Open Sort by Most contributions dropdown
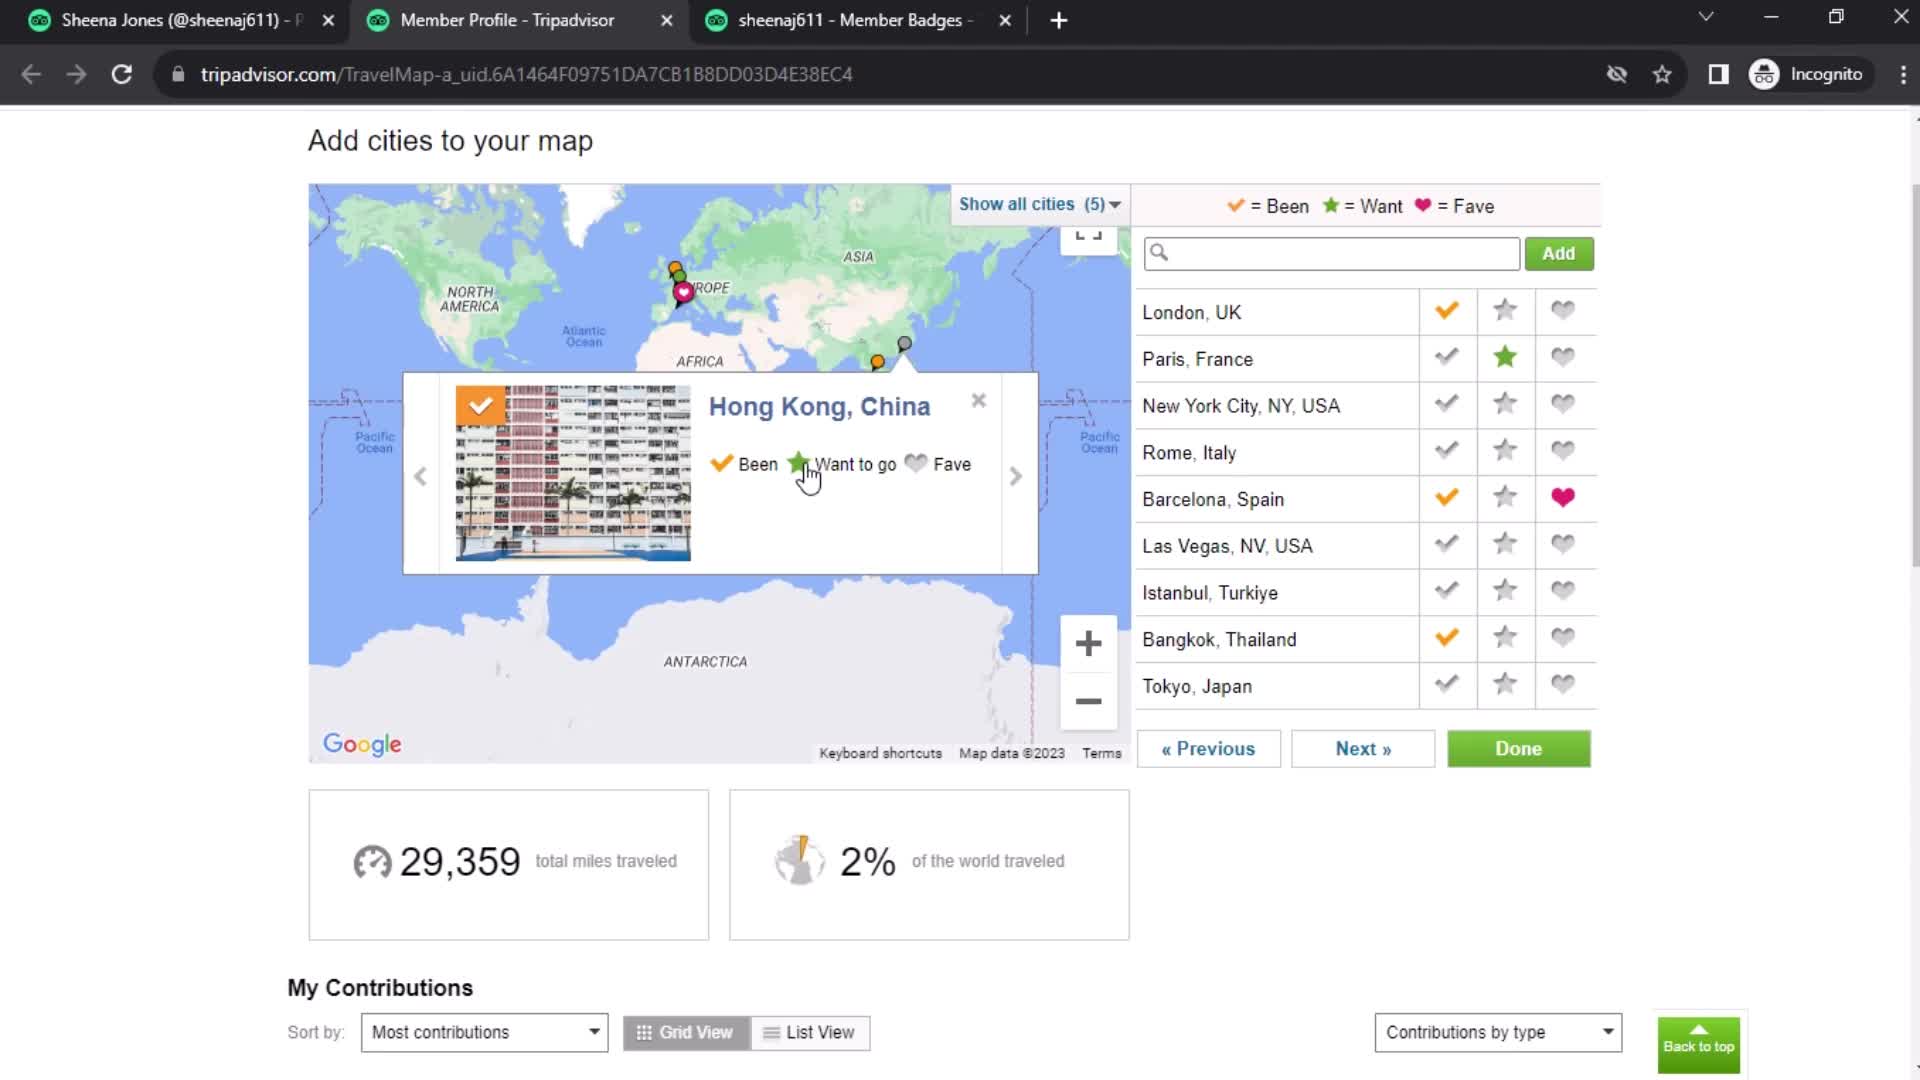 pos(483,1031)
